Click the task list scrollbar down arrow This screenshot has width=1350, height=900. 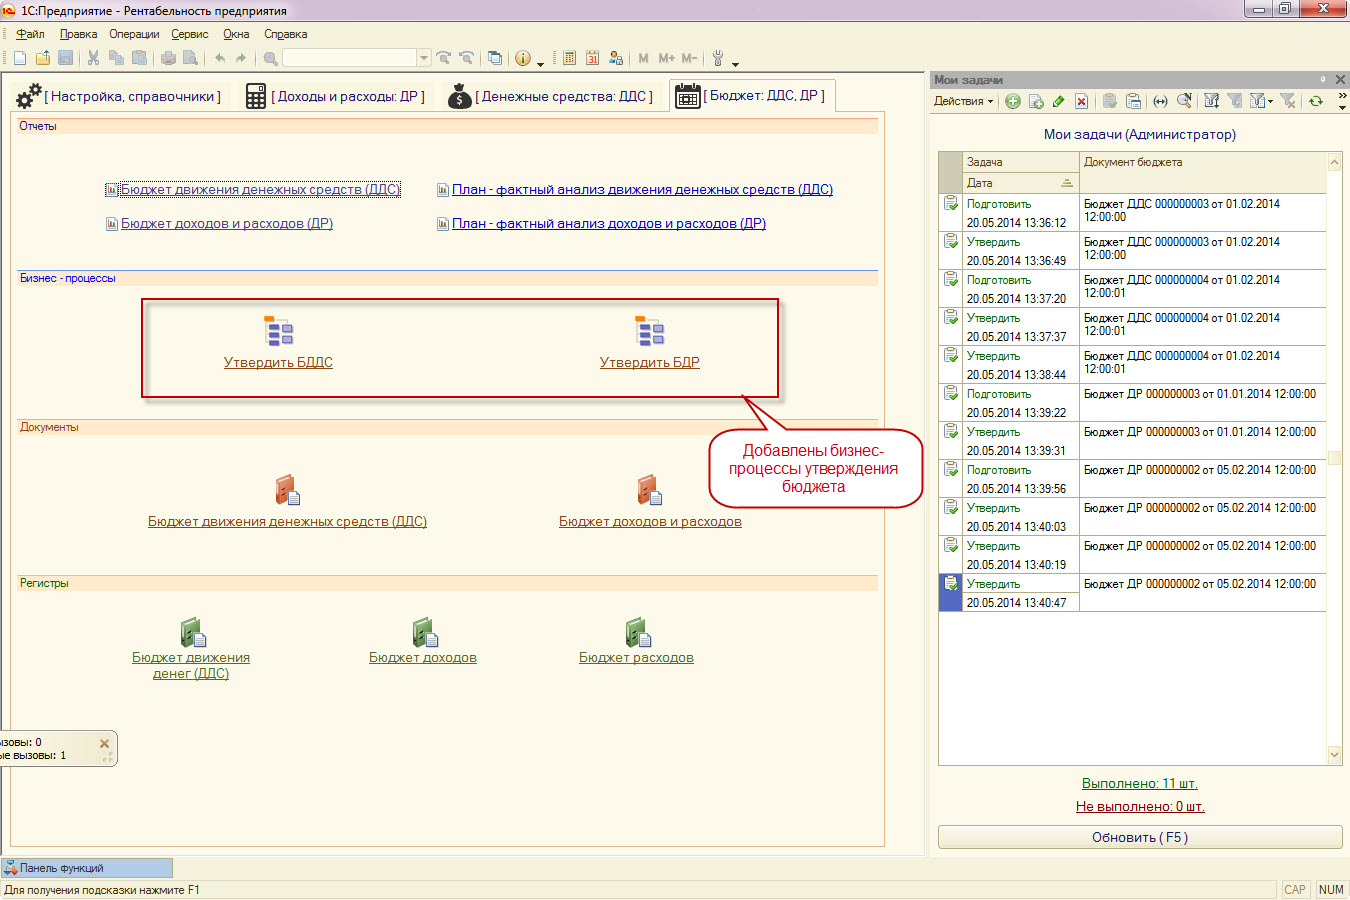click(x=1334, y=755)
